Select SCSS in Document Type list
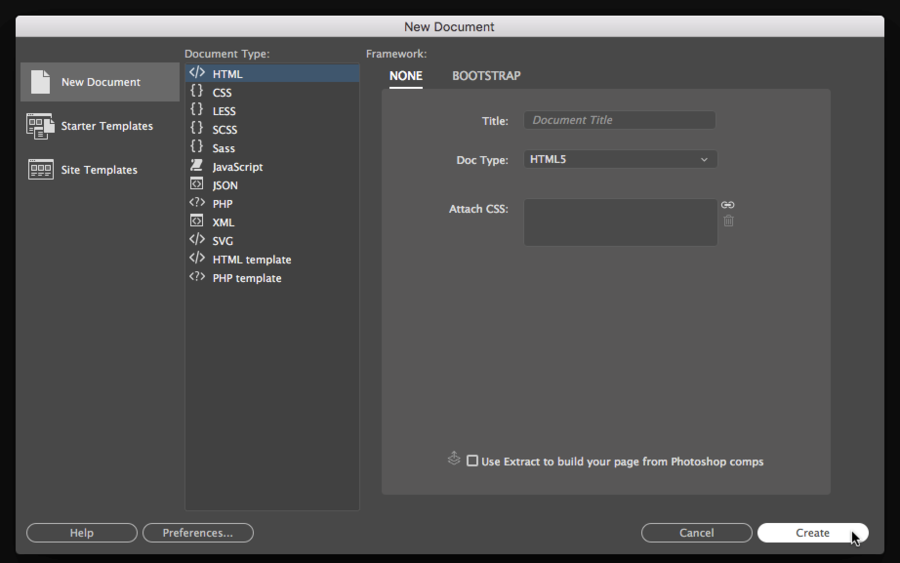 224,130
